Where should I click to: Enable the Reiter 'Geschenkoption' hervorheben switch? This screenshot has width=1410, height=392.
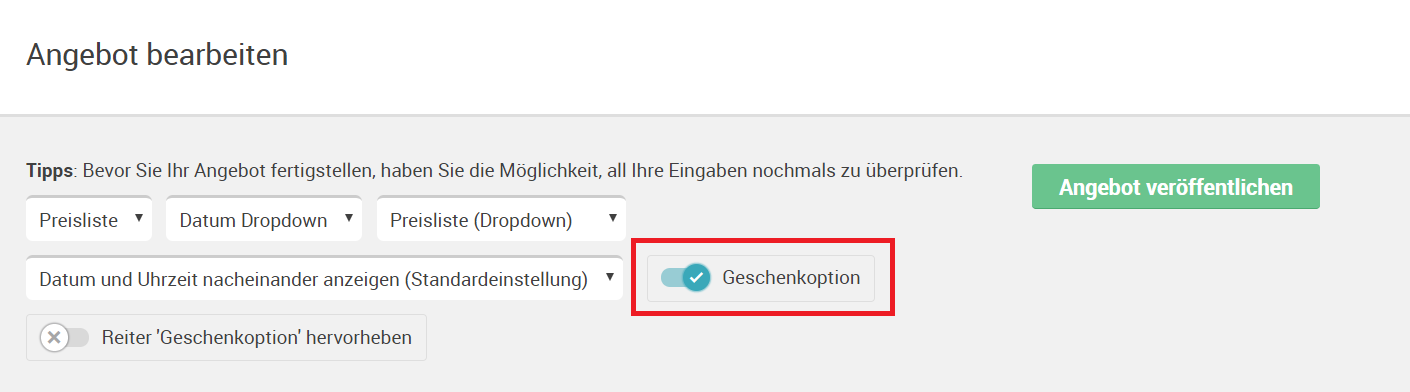click(64, 337)
